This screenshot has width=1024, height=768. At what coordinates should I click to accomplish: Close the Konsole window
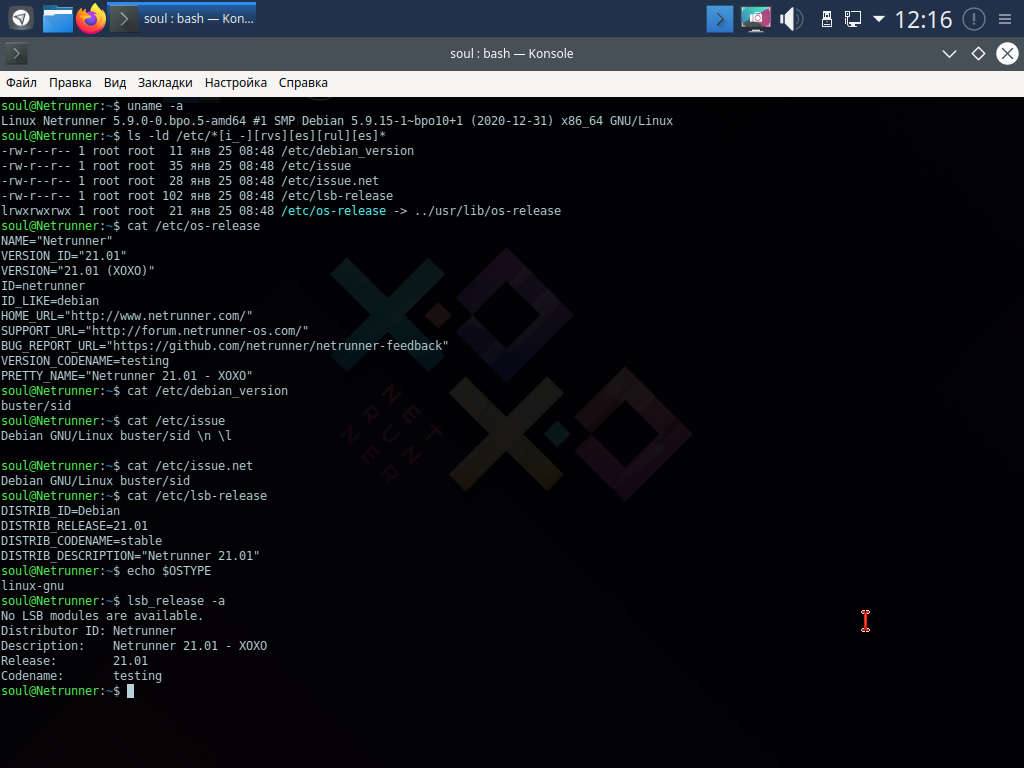click(1007, 54)
